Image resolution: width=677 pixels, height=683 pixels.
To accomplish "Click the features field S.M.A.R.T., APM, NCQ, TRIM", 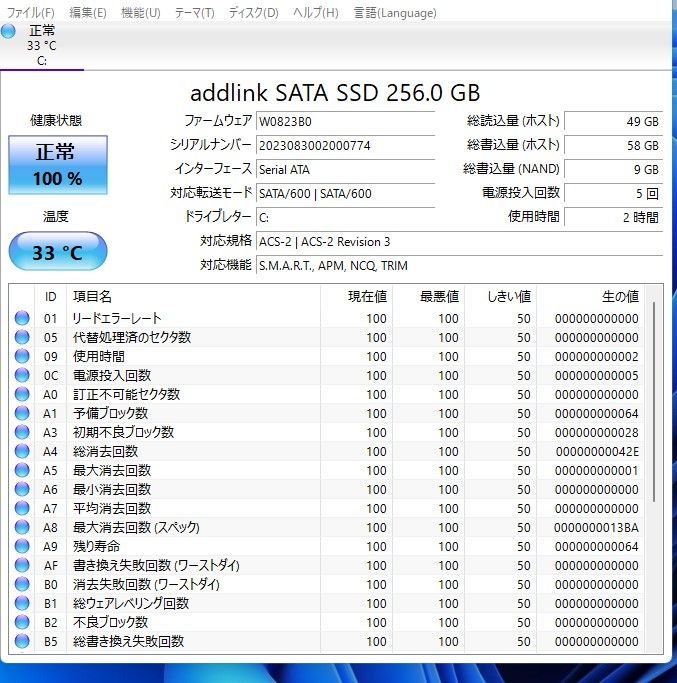I will pyautogui.click(x=460, y=265).
